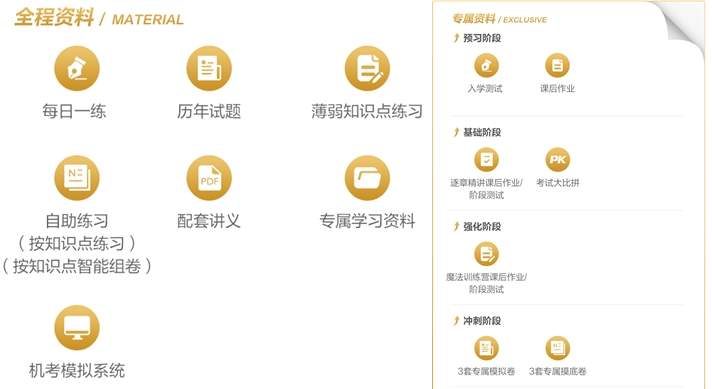Open the 专属学习资料 label
Image resolution: width=712 pixels, height=389 pixels.
pyautogui.click(x=367, y=221)
